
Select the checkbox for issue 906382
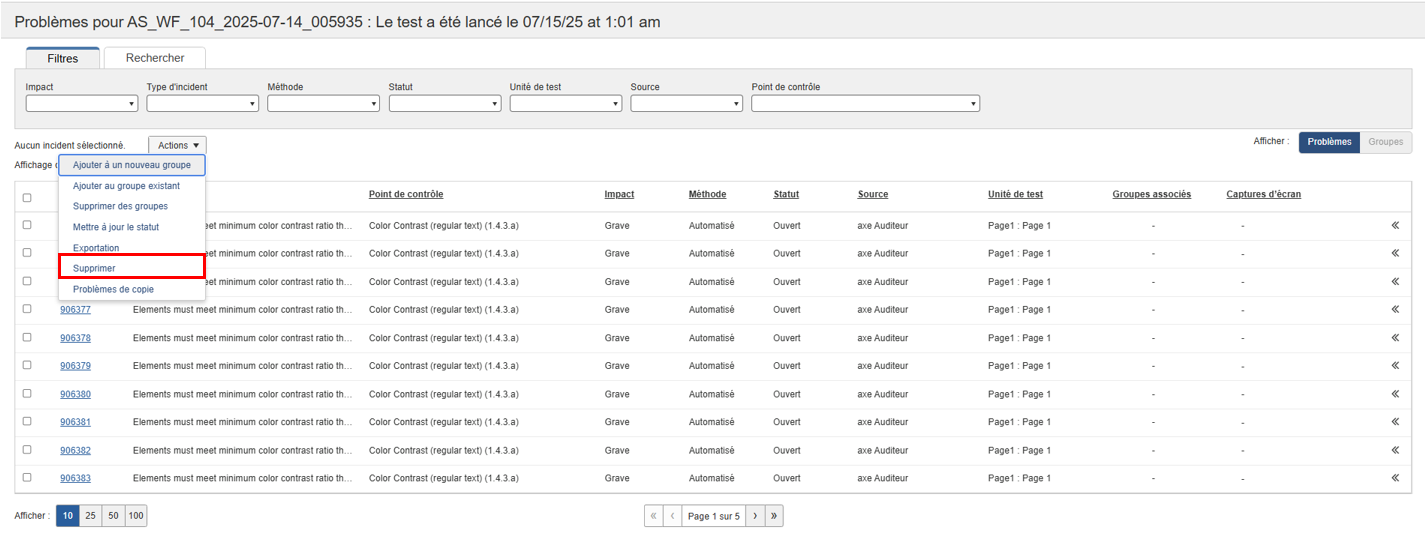click(27, 449)
